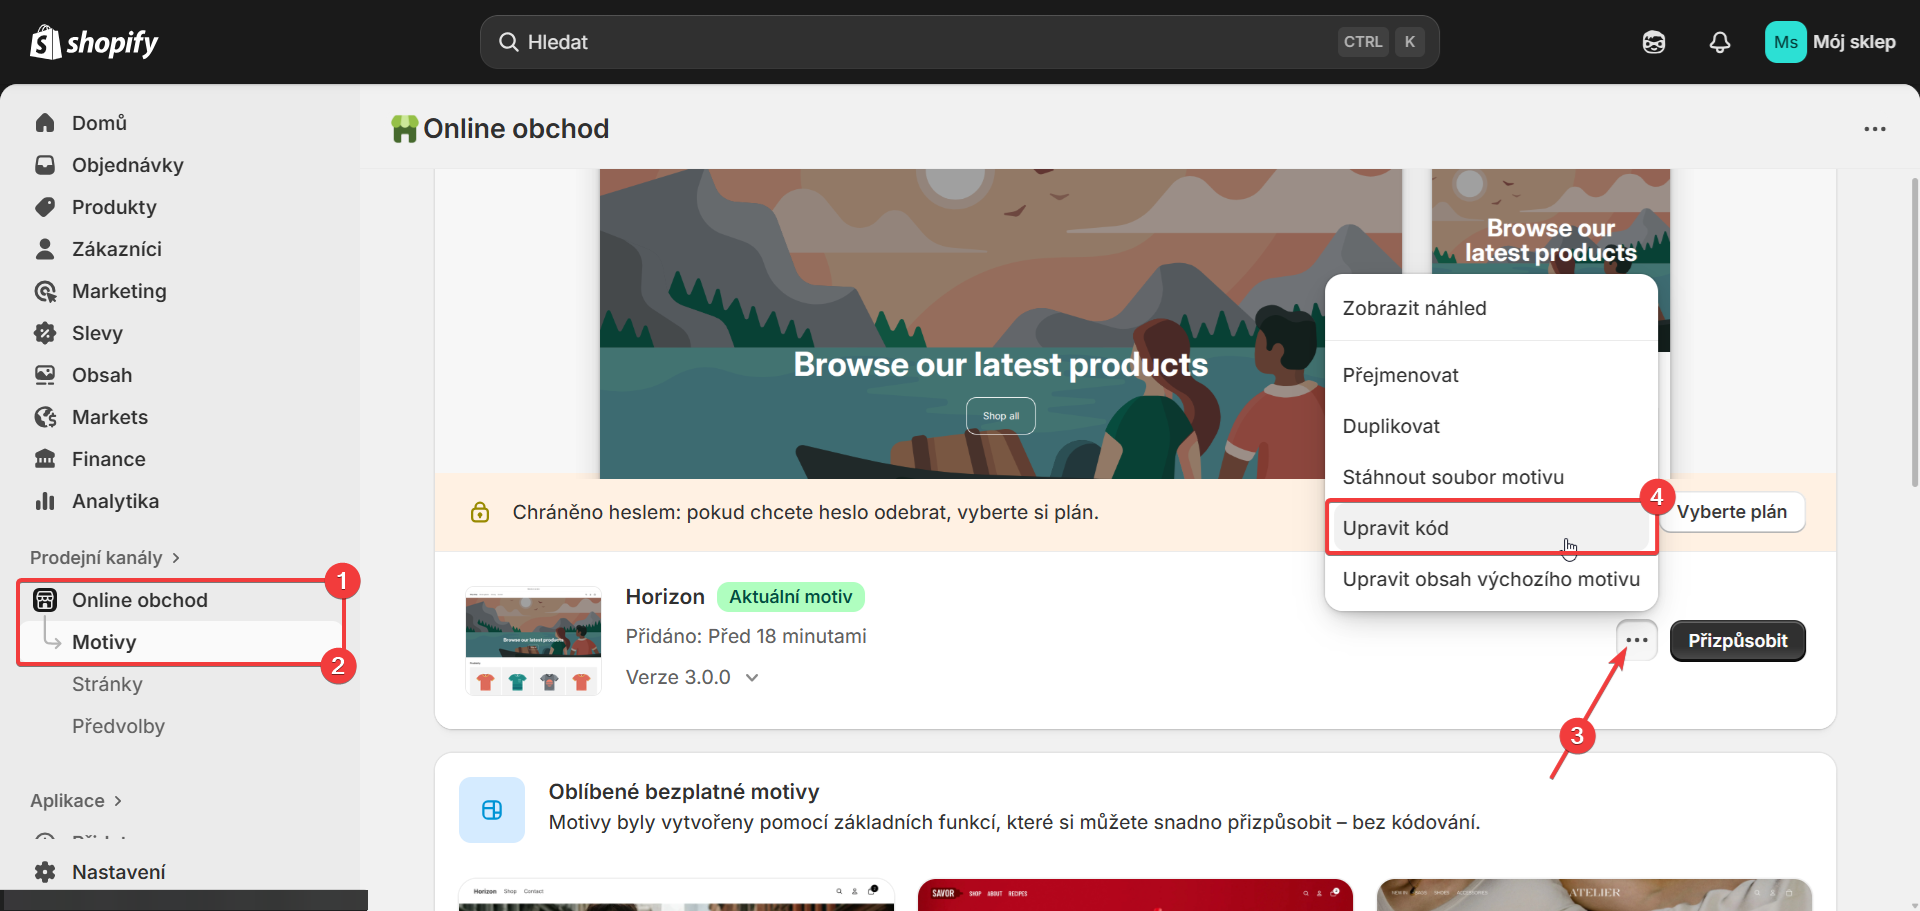Choose Upravit kód from the menu
Image resolution: width=1920 pixels, height=911 pixels.
[x=1396, y=527]
